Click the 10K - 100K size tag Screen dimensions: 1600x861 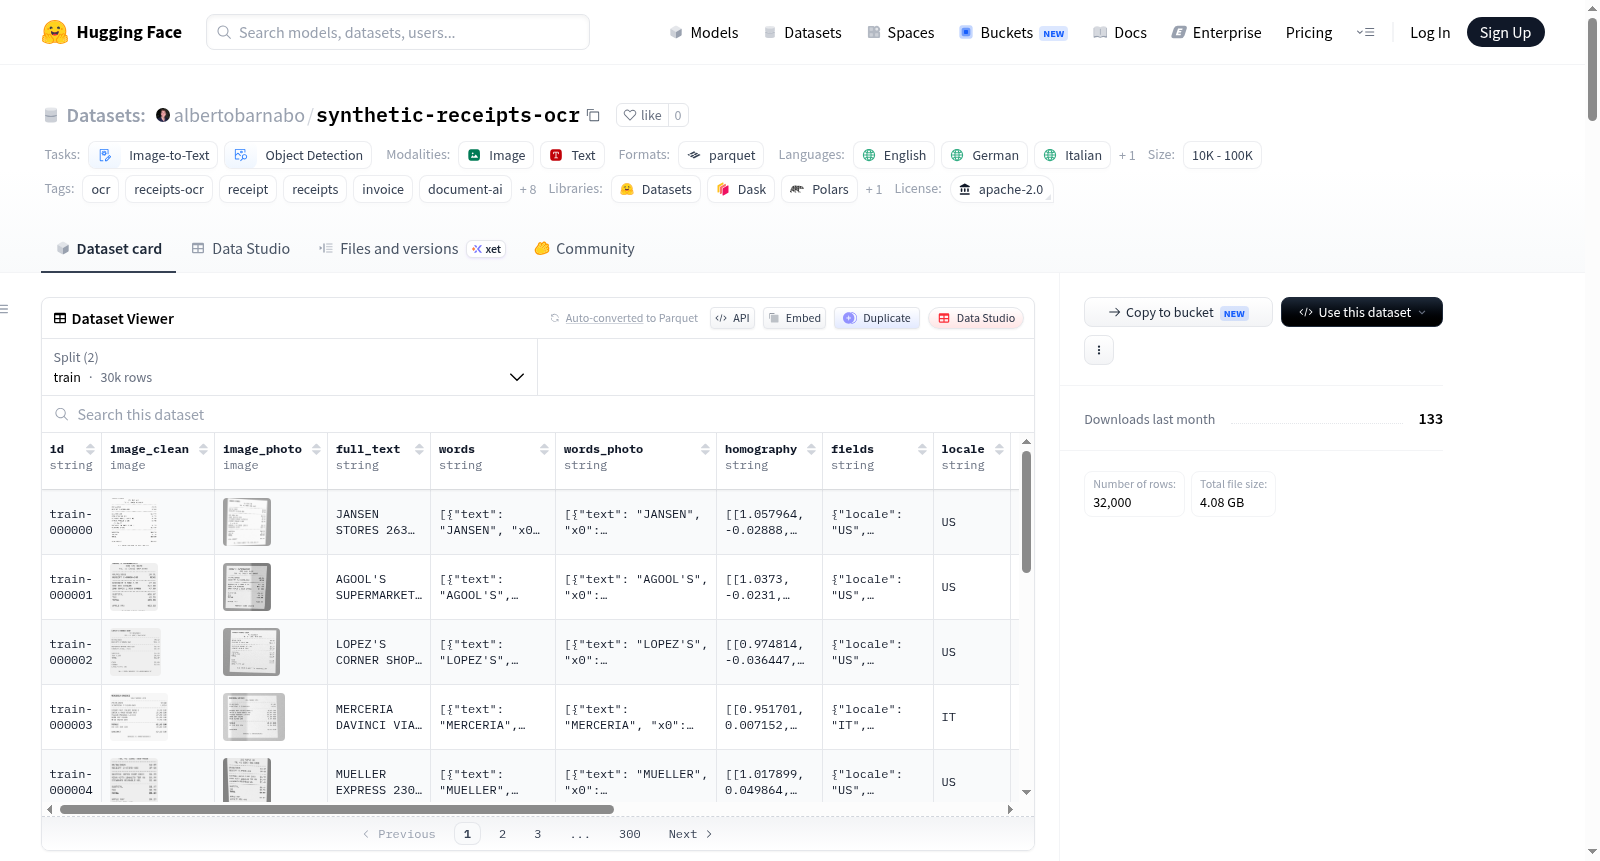click(1222, 155)
